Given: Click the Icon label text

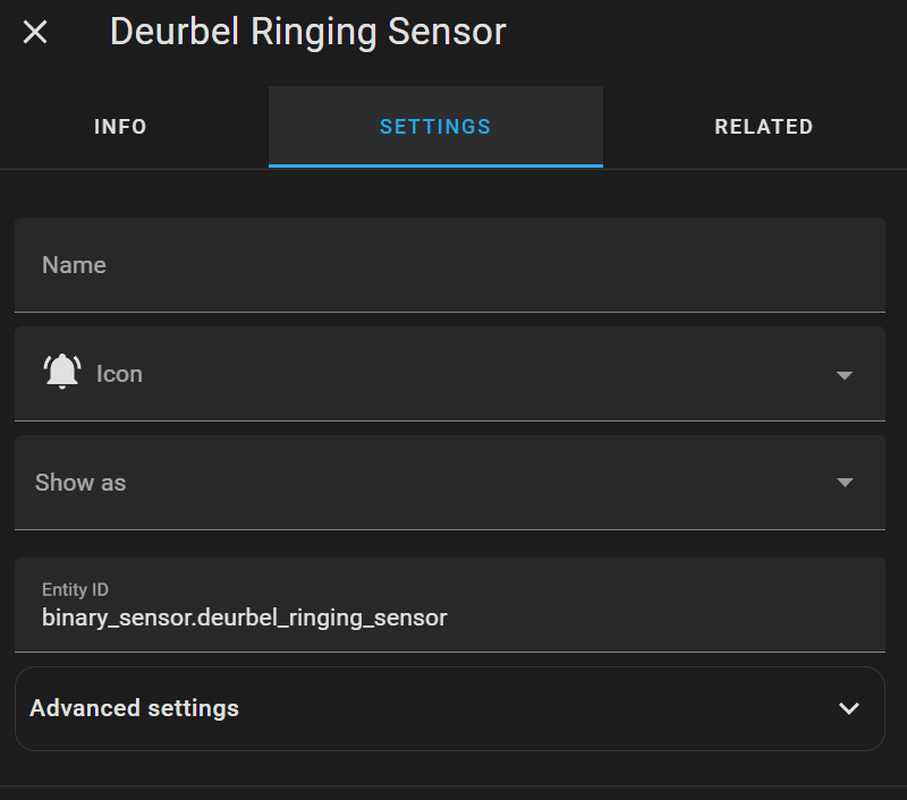Looking at the screenshot, I should coord(119,374).
